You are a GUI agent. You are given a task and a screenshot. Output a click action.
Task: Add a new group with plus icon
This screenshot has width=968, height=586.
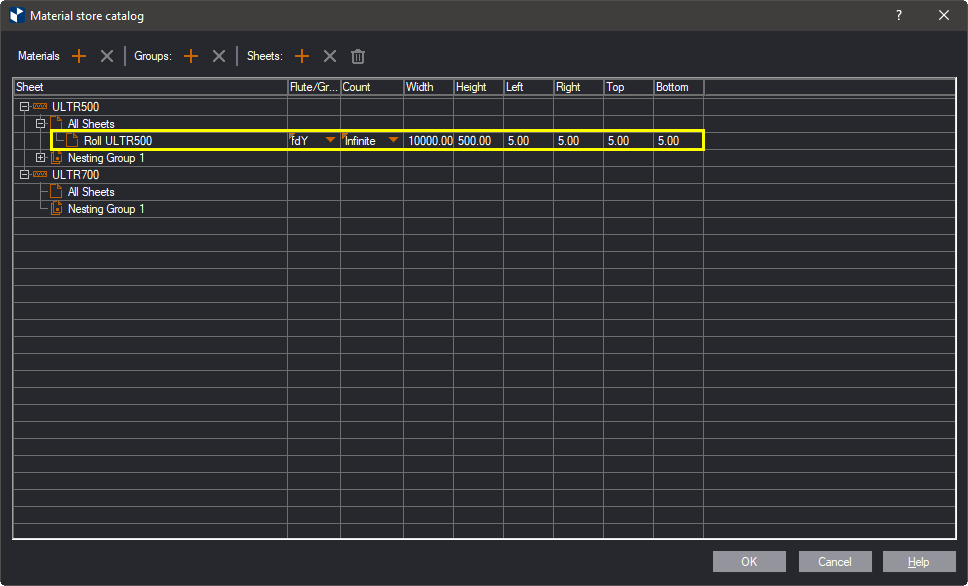tap(191, 56)
